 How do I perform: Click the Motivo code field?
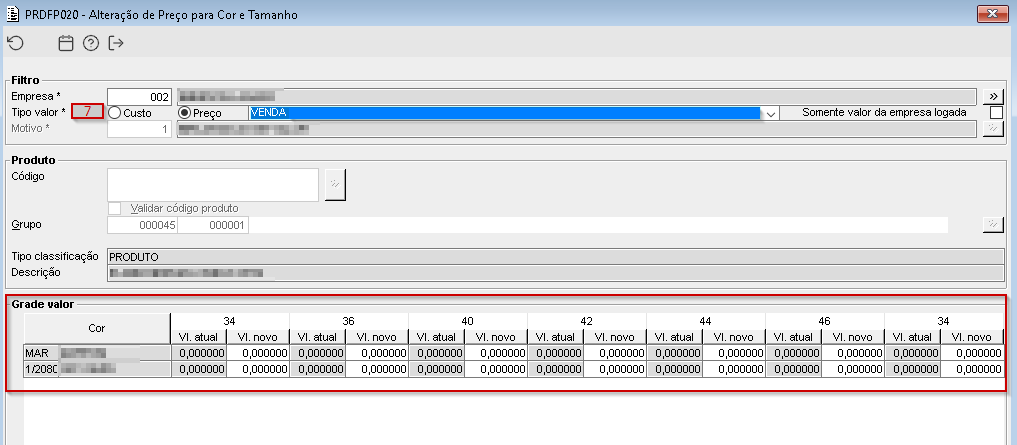(x=139, y=129)
